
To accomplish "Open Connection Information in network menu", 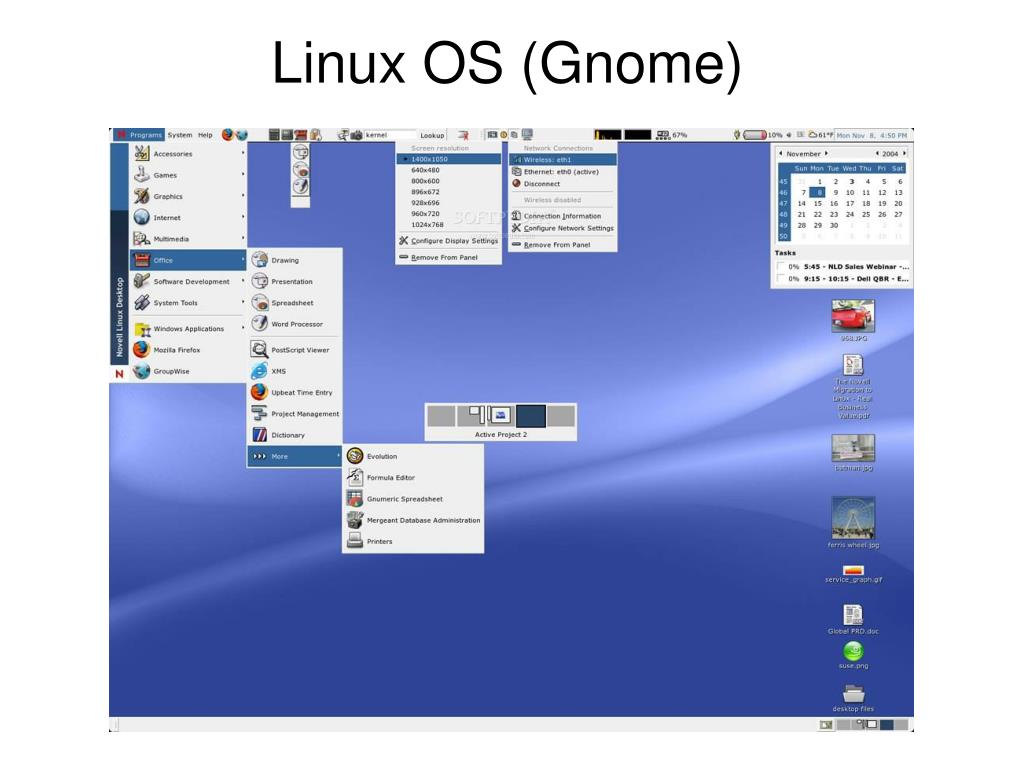I will click(562, 216).
